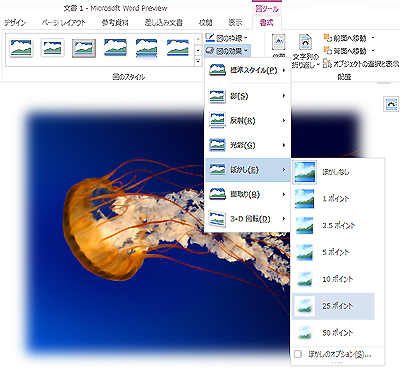Open 3-D 回転(D) submenu
The height and width of the screenshot is (371, 400).
(248, 219)
